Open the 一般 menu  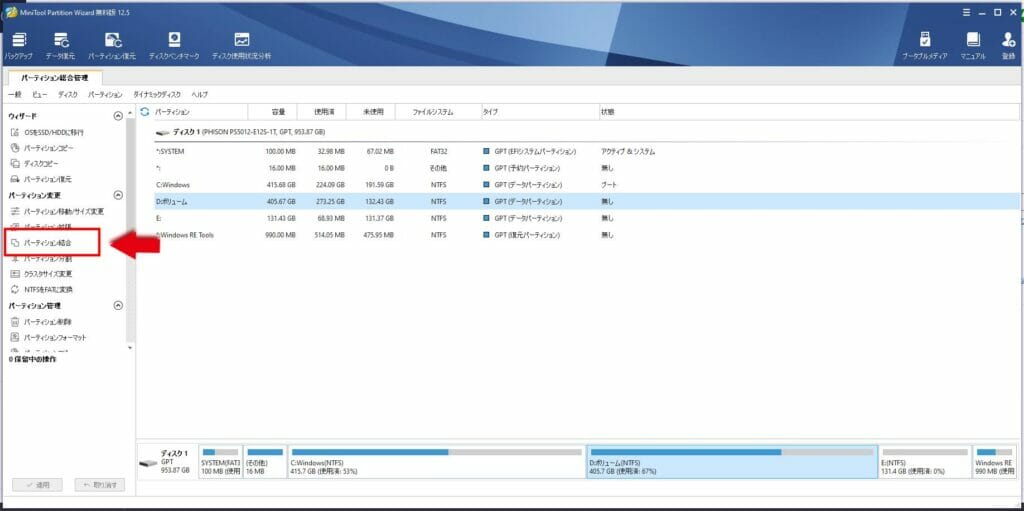point(15,95)
